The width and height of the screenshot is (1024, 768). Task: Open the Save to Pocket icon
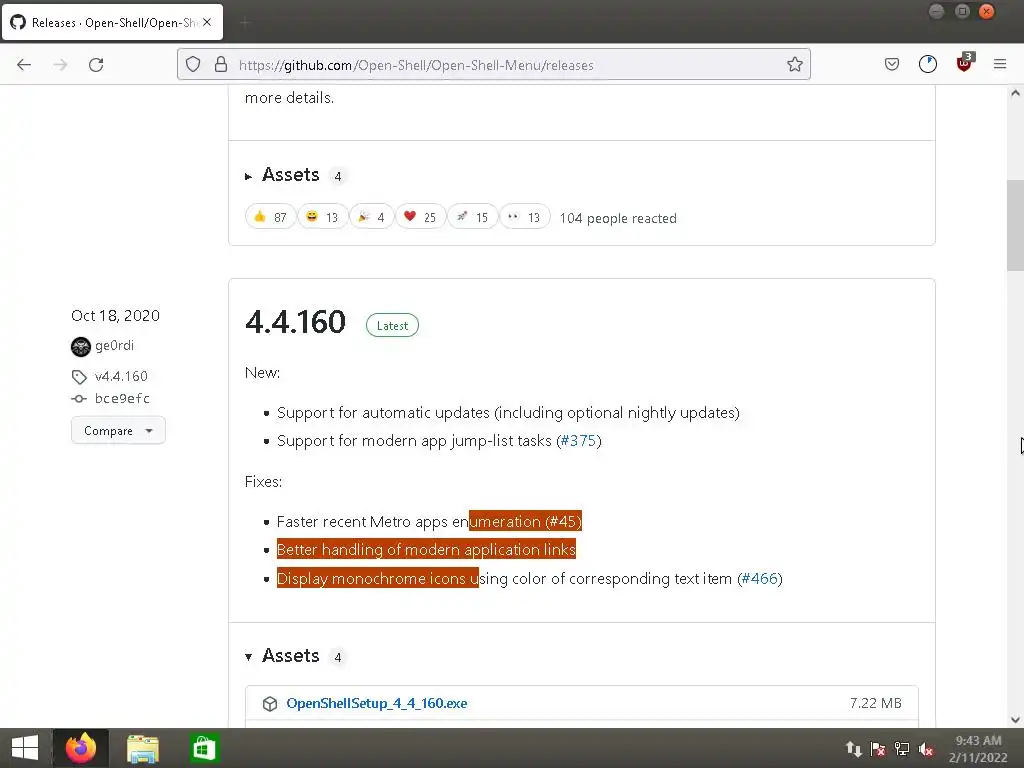click(x=891, y=64)
